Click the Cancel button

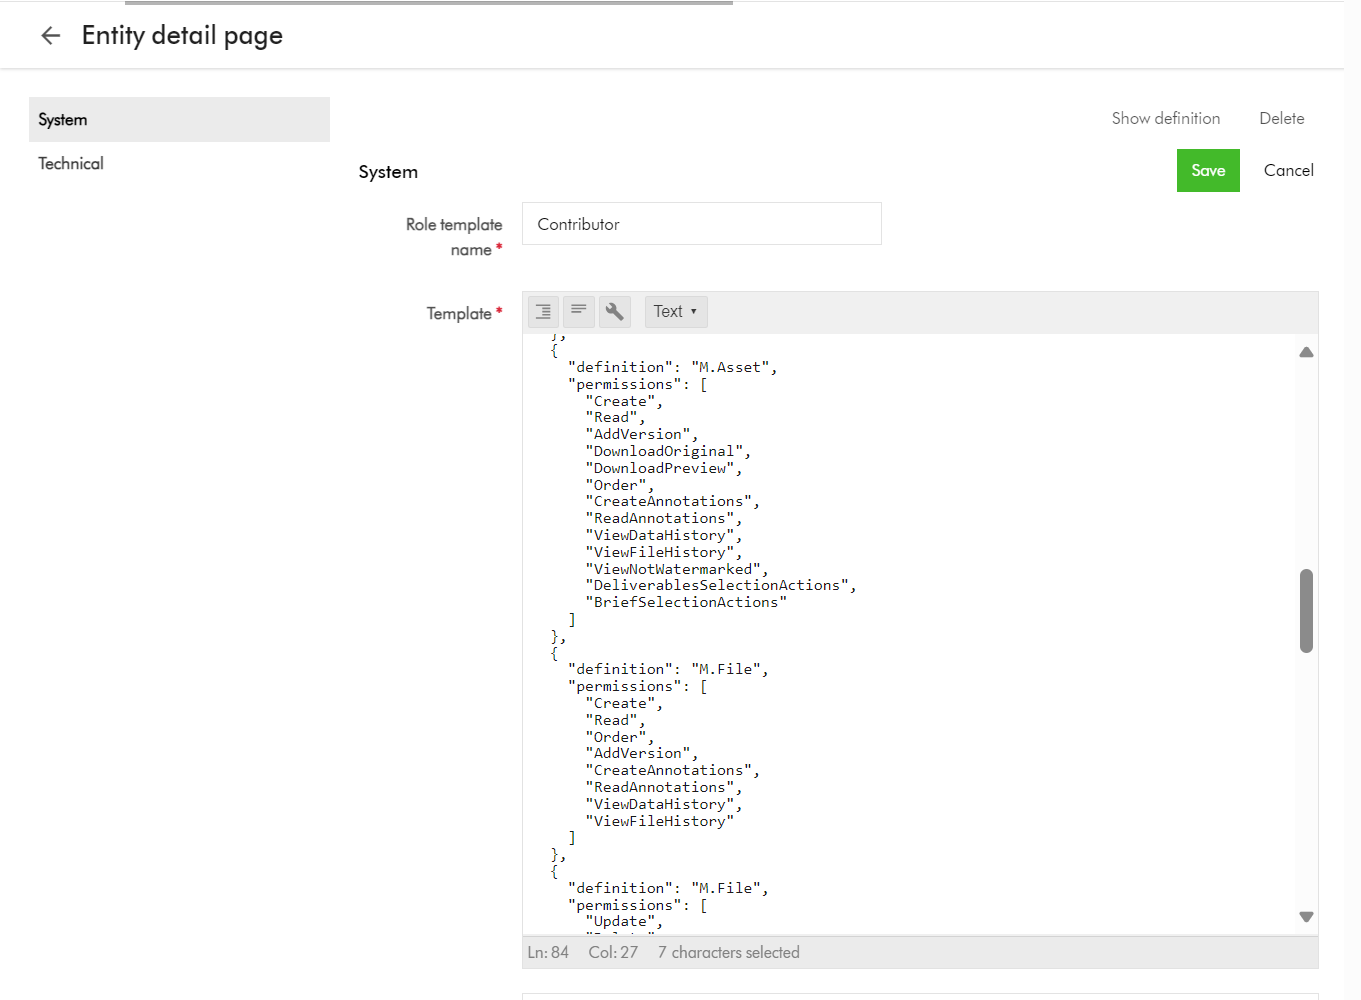coord(1288,170)
